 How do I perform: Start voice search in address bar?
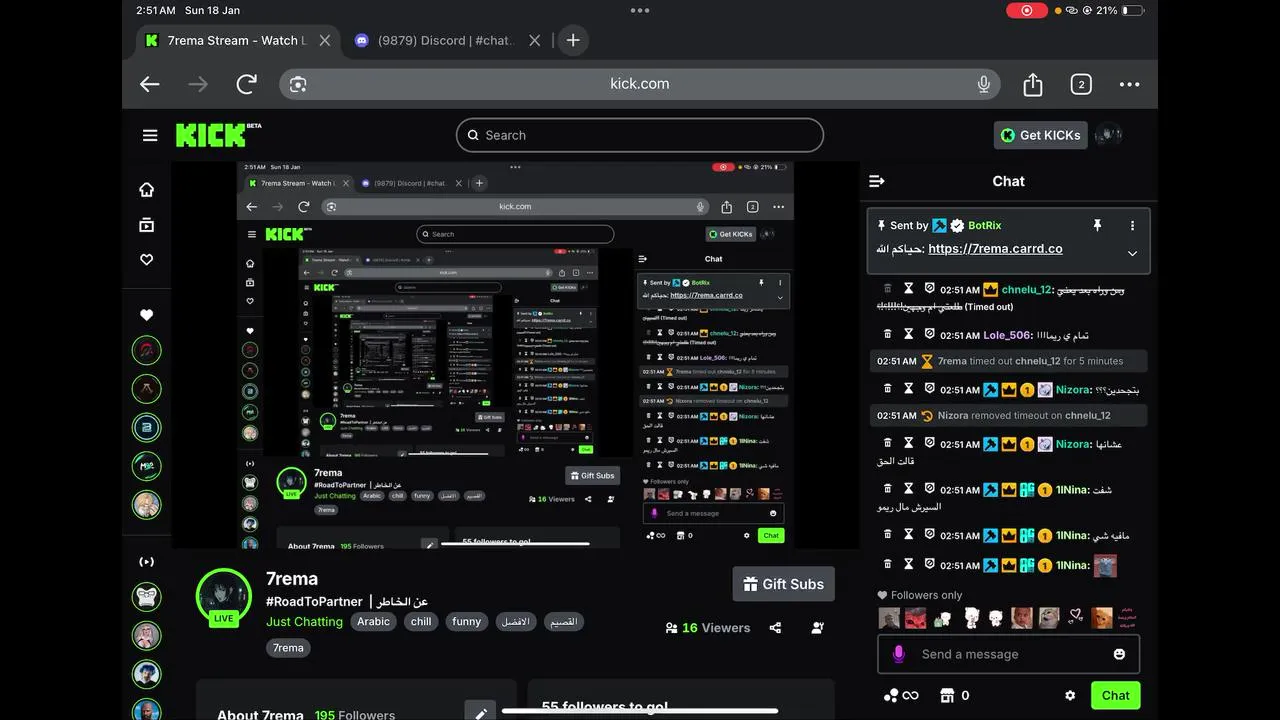984,84
